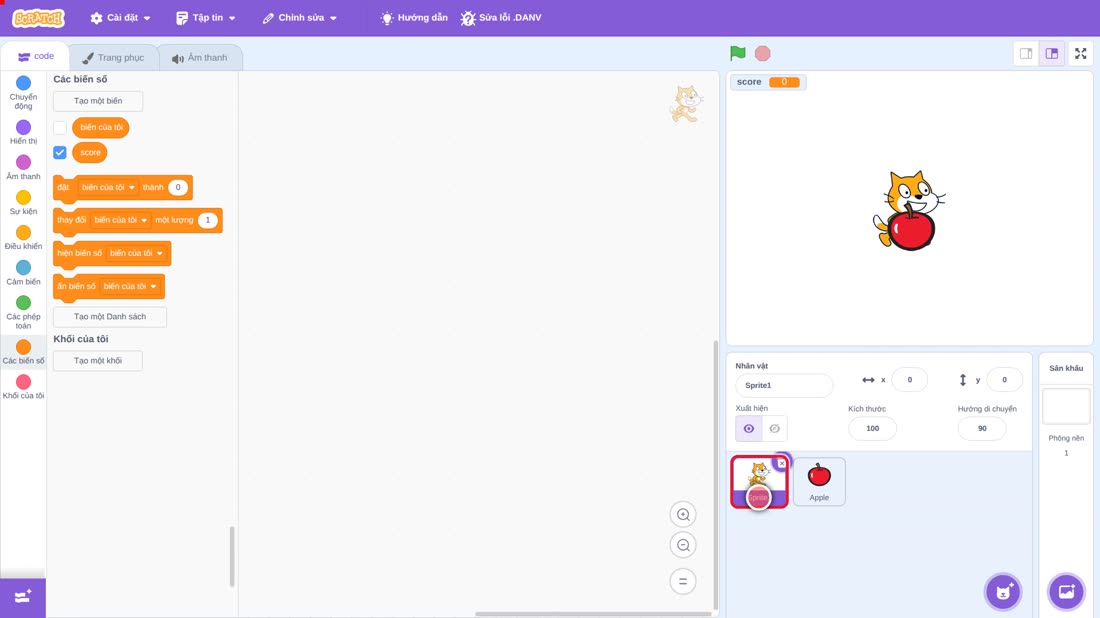Click the 'Tạo một biến' button
Viewport: 1100px width, 618px height.
click(x=98, y=101)
